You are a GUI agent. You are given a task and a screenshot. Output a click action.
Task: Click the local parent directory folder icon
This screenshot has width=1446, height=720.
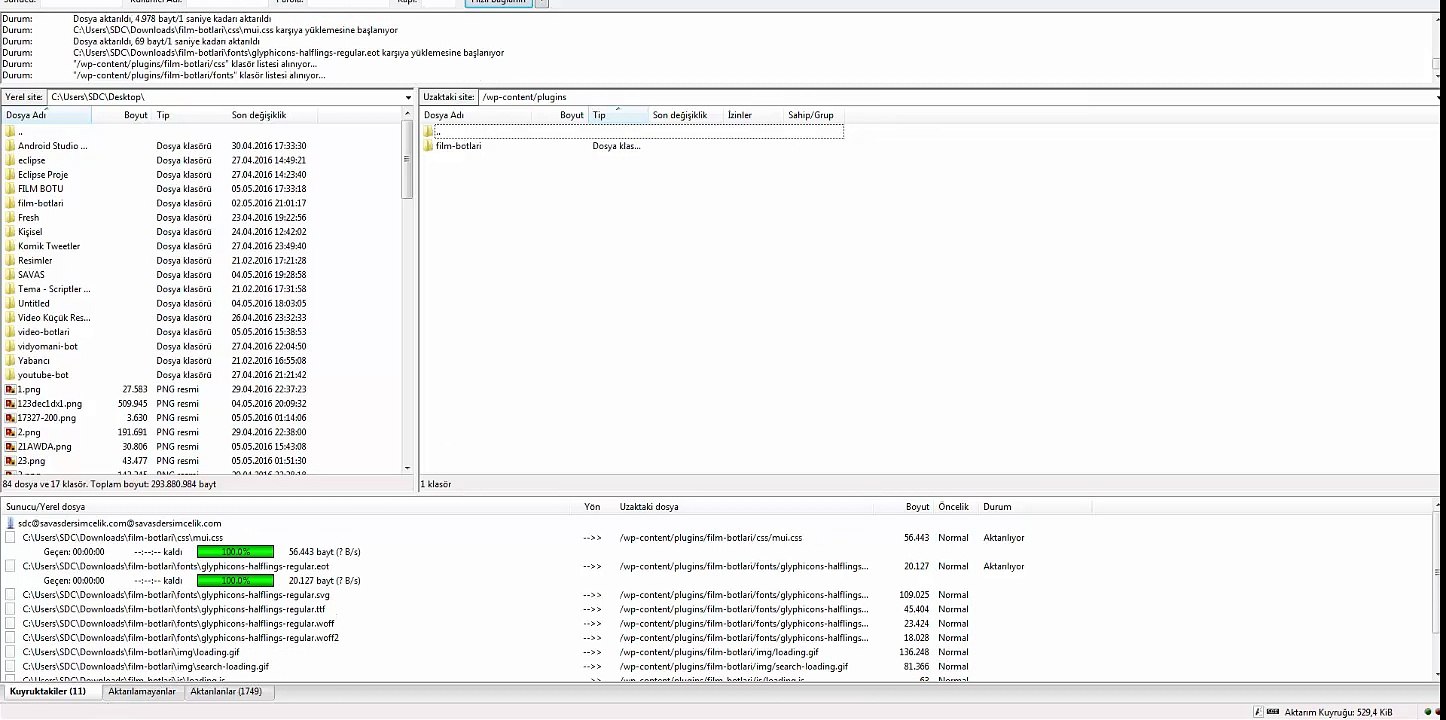coord(10,131)
